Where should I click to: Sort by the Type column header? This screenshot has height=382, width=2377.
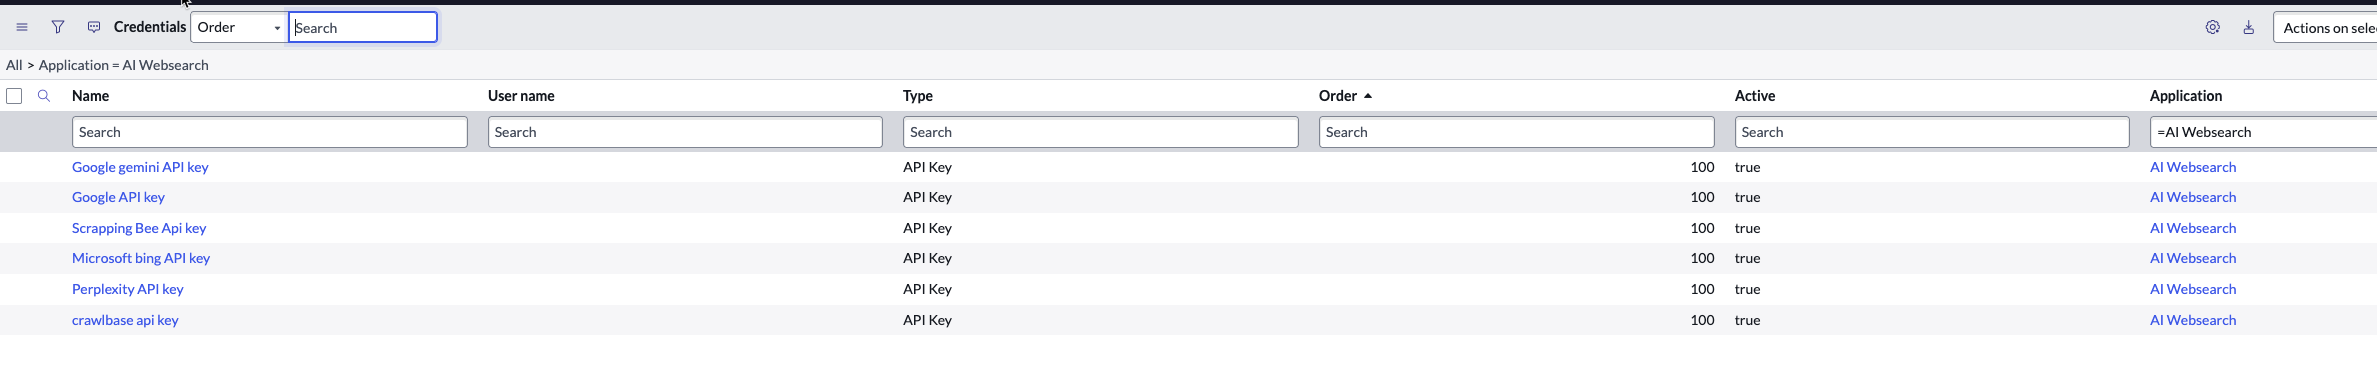[x=918, y=96]
